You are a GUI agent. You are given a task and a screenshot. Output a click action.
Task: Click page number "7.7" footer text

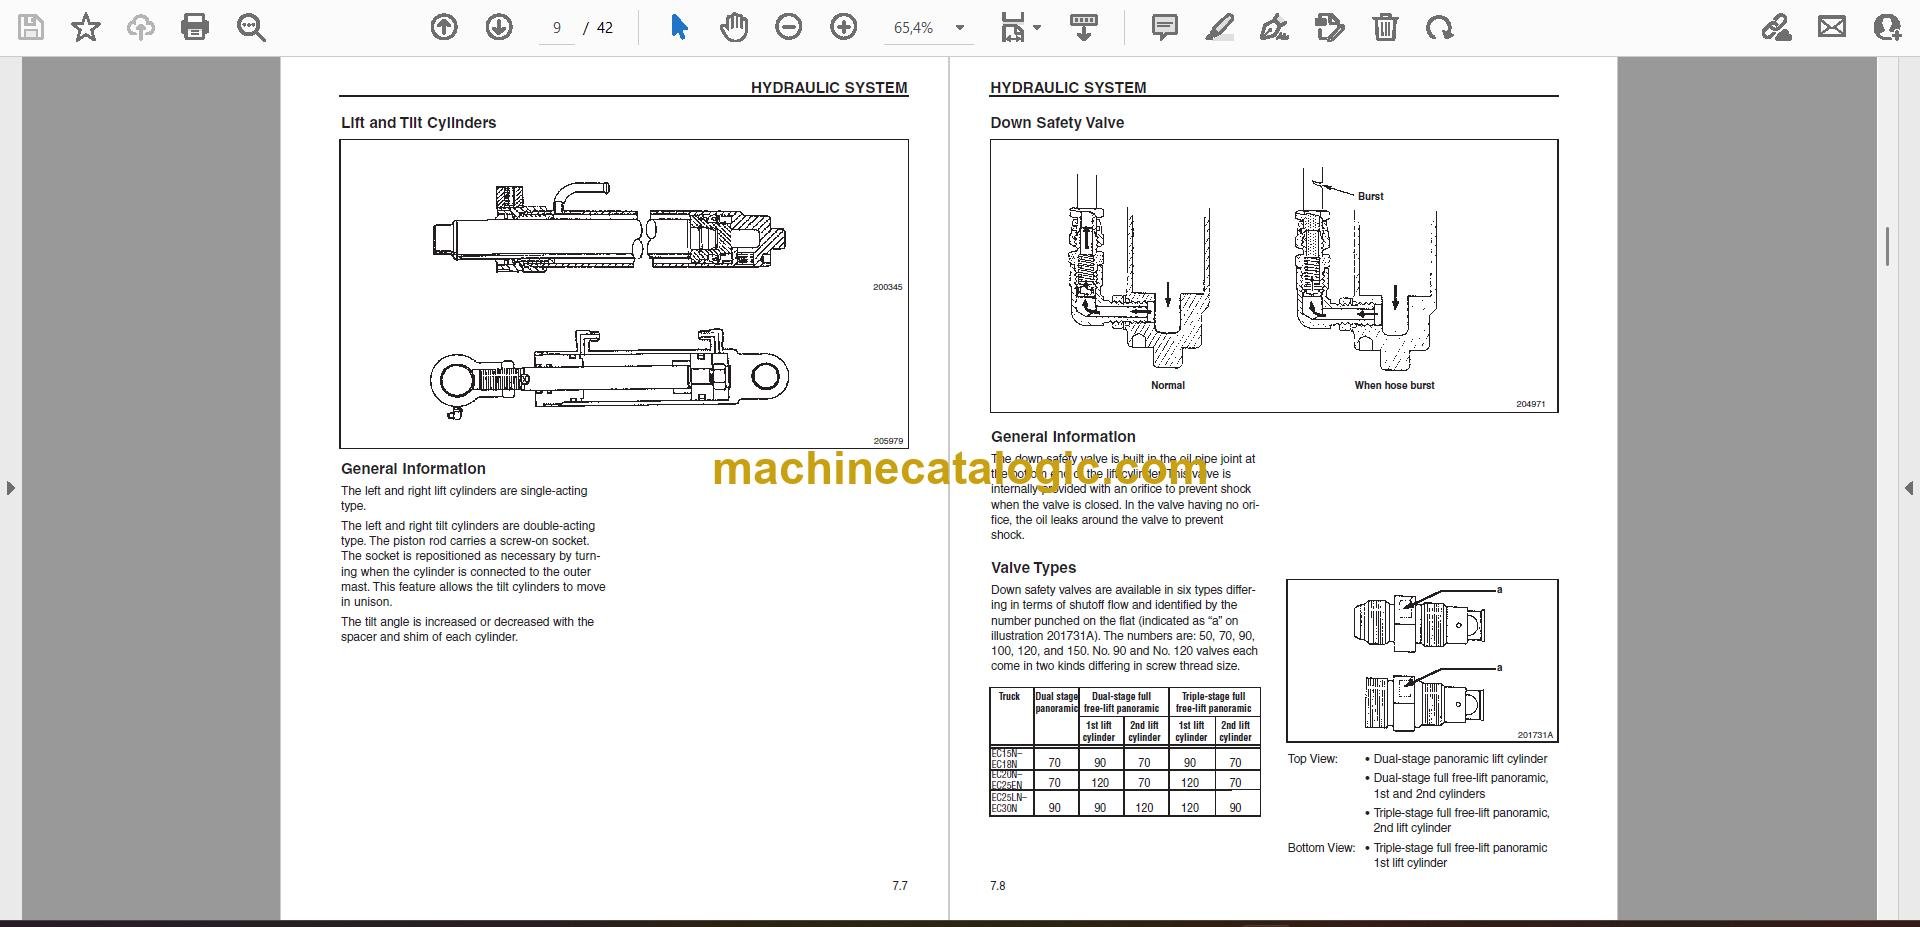click(x=900, y=886)
